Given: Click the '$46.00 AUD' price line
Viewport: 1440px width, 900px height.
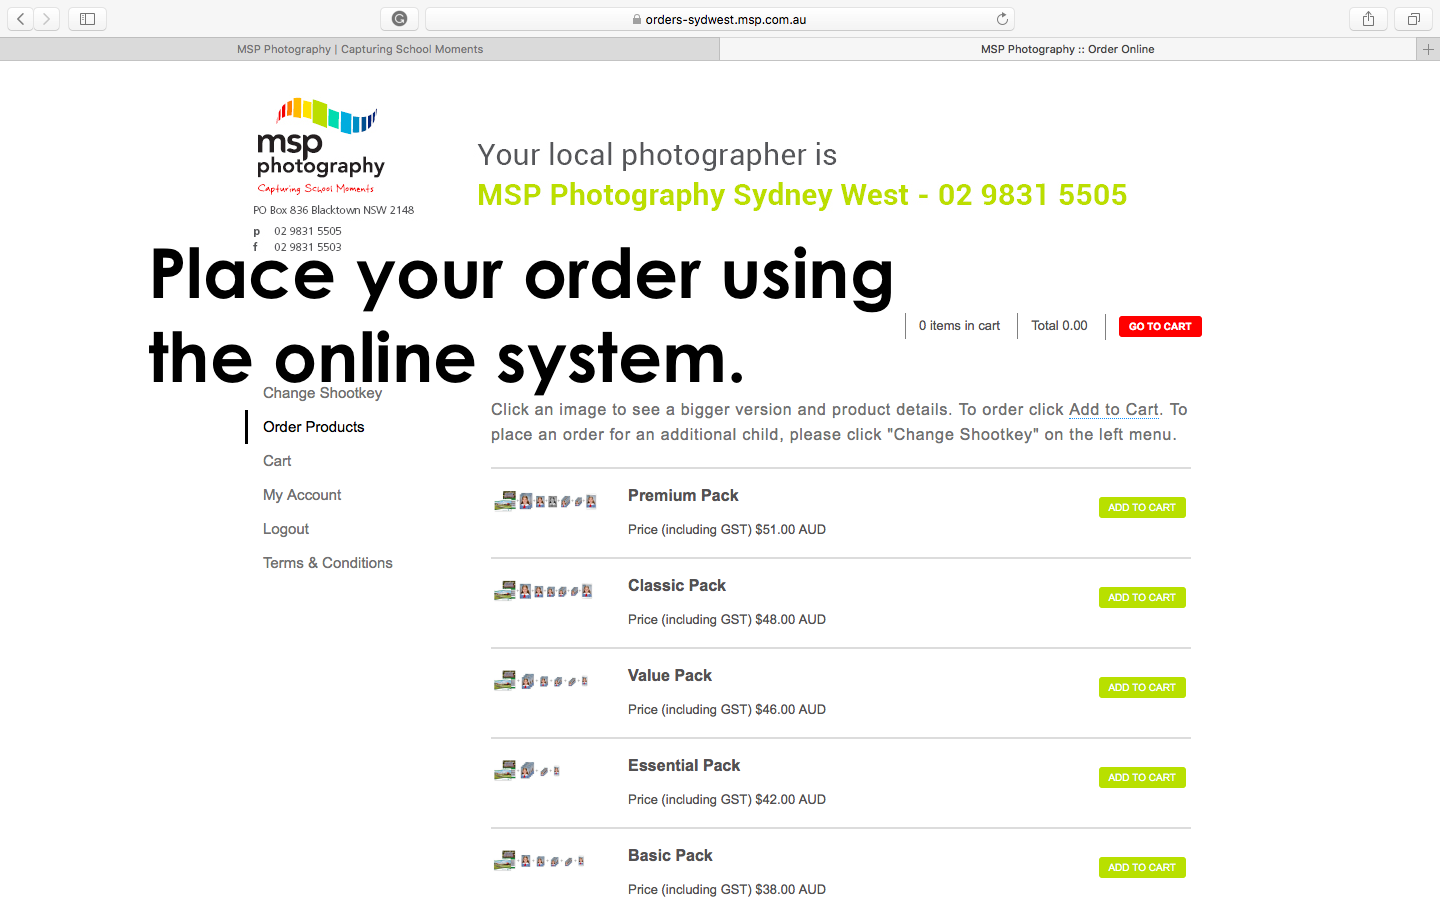Looking at the screenshot, I should pos(727,710).
